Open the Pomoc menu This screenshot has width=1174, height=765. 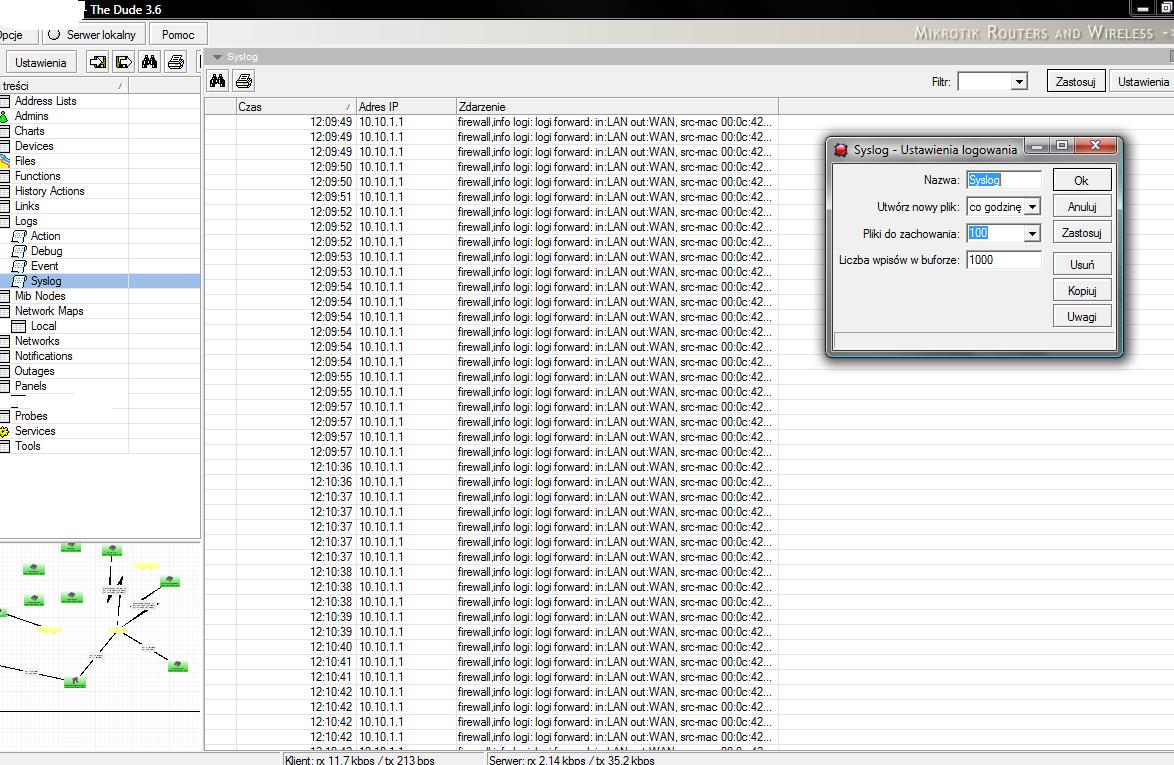178,34
